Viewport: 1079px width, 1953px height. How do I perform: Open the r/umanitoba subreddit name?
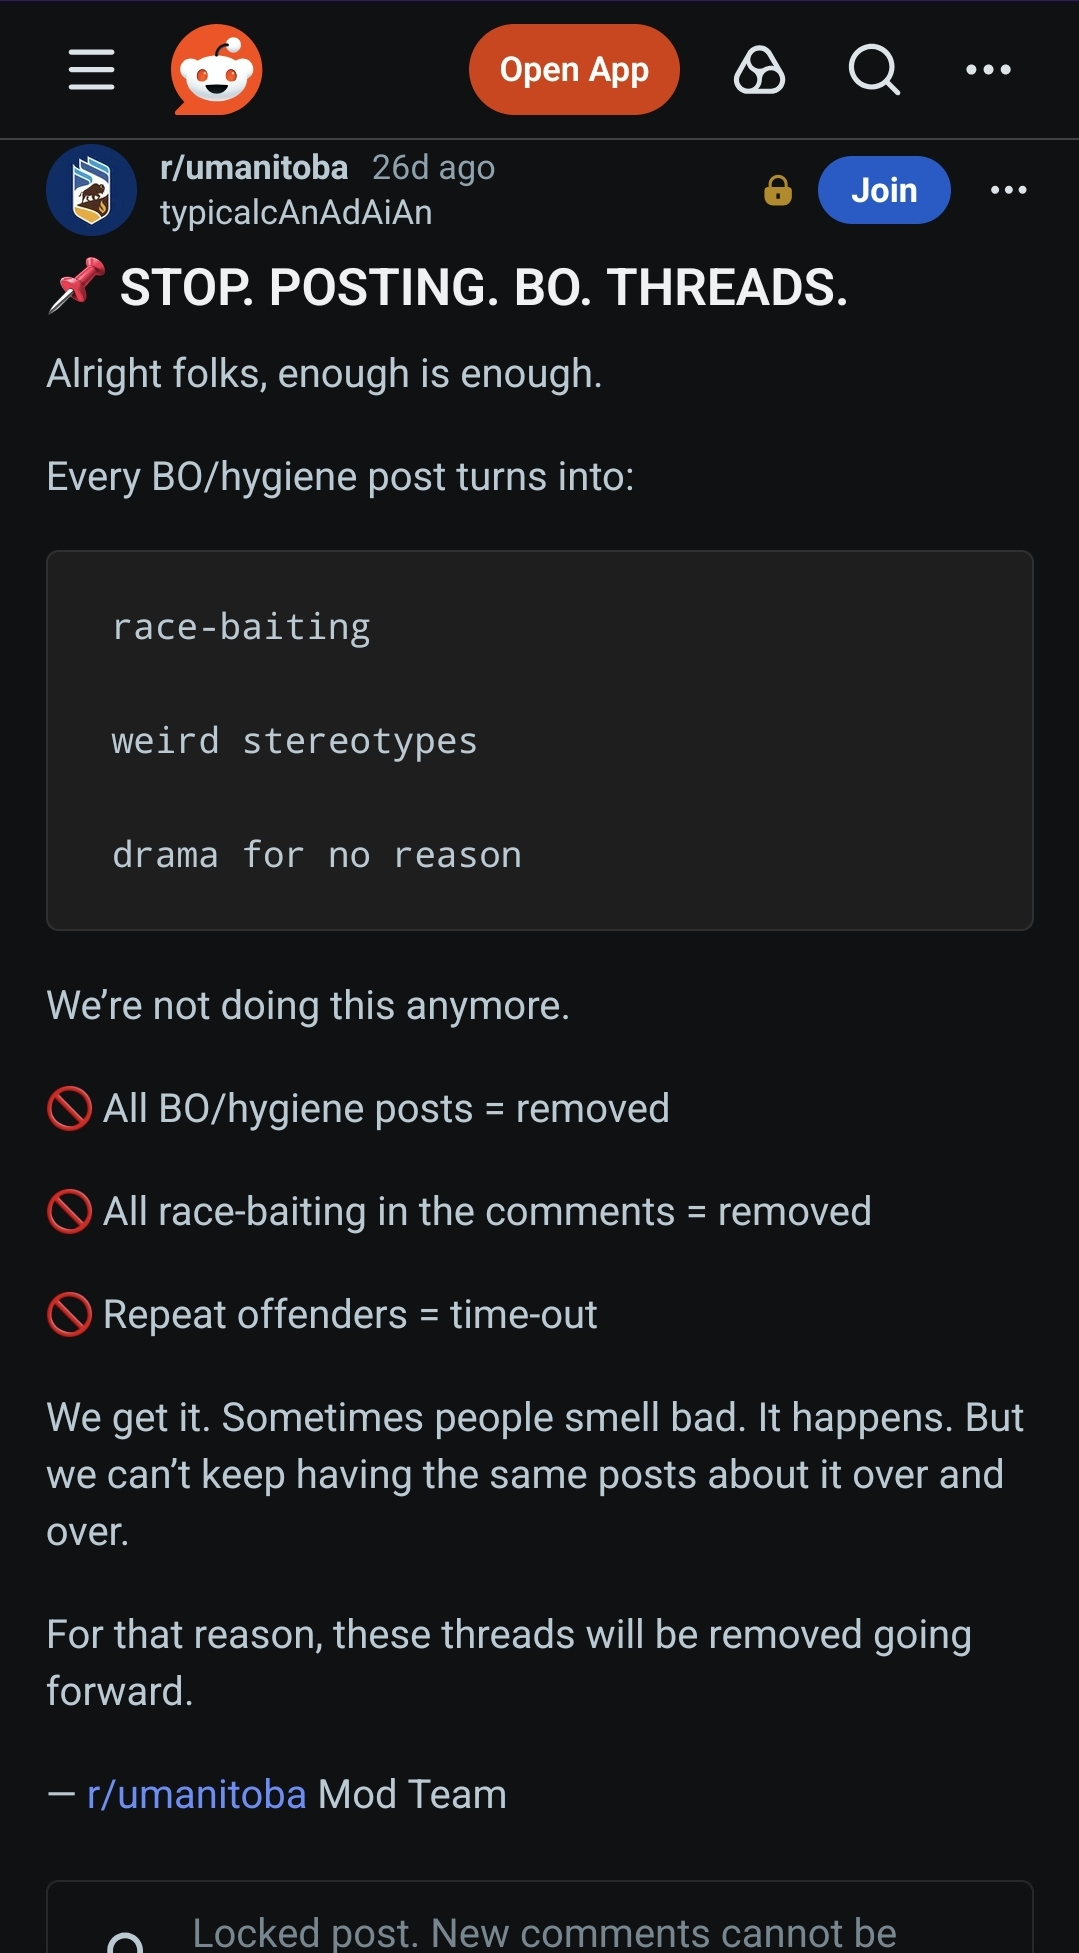pyautogui.click(x=254, y=168)
